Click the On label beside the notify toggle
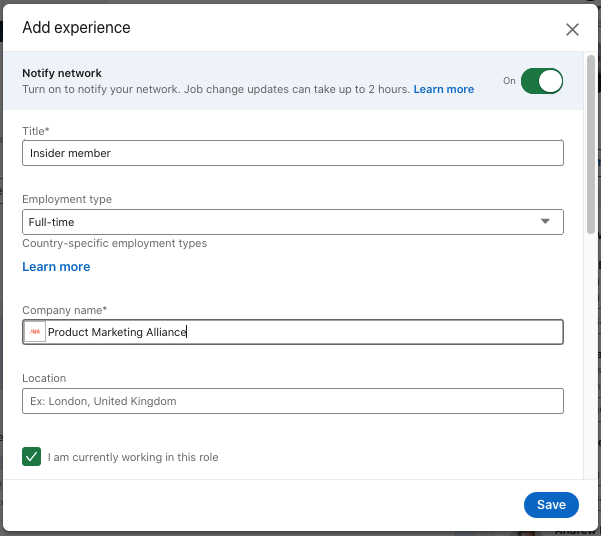 pos(509,81)
